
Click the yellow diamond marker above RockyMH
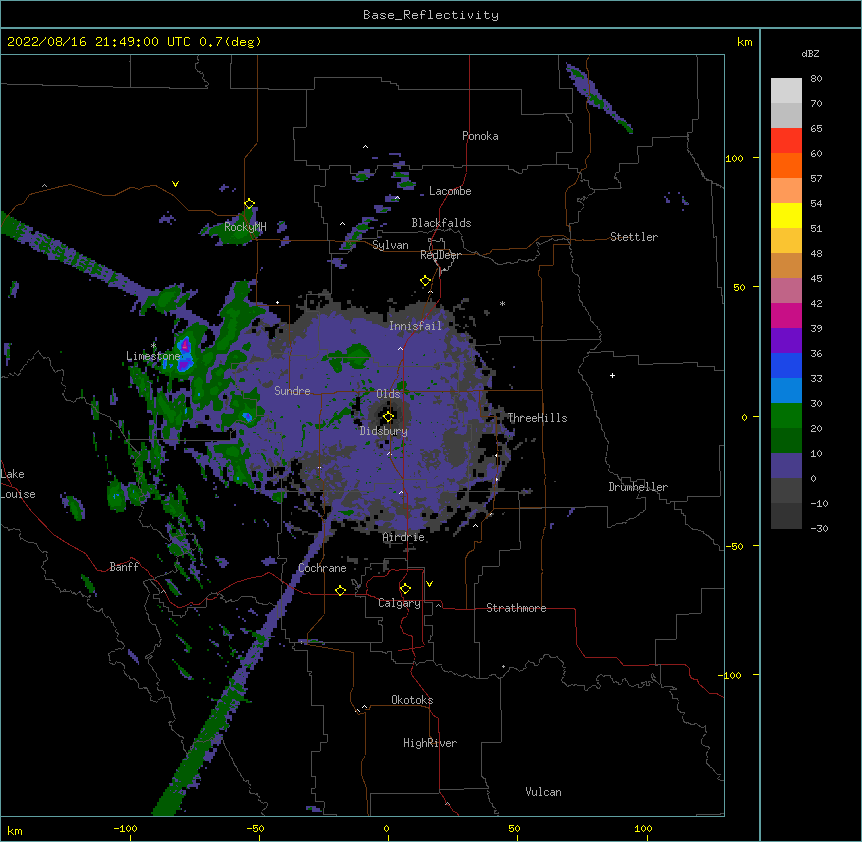pos(249,204)
